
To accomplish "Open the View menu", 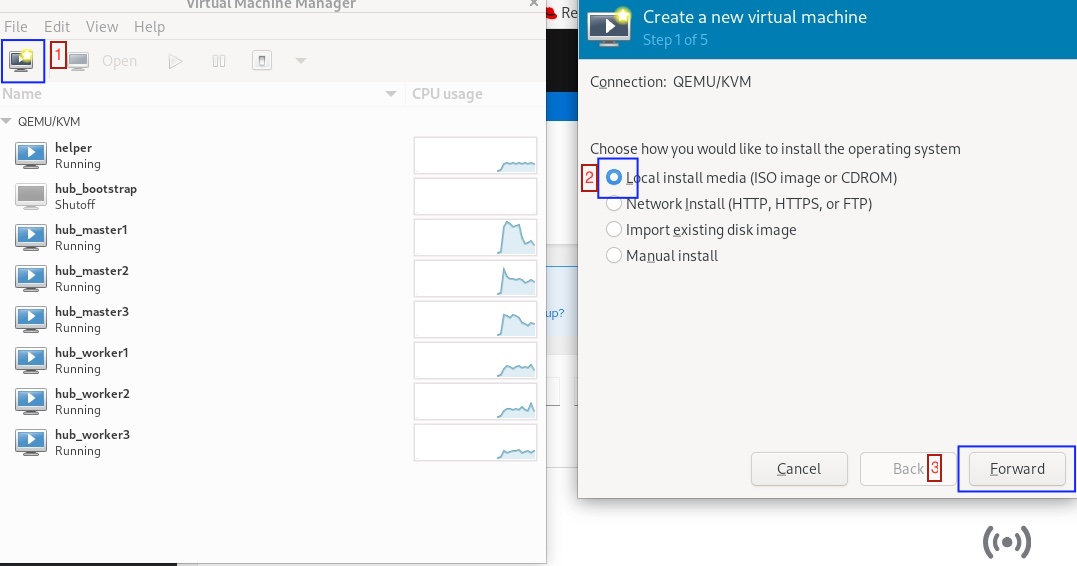I will click(x=102, y=27).
